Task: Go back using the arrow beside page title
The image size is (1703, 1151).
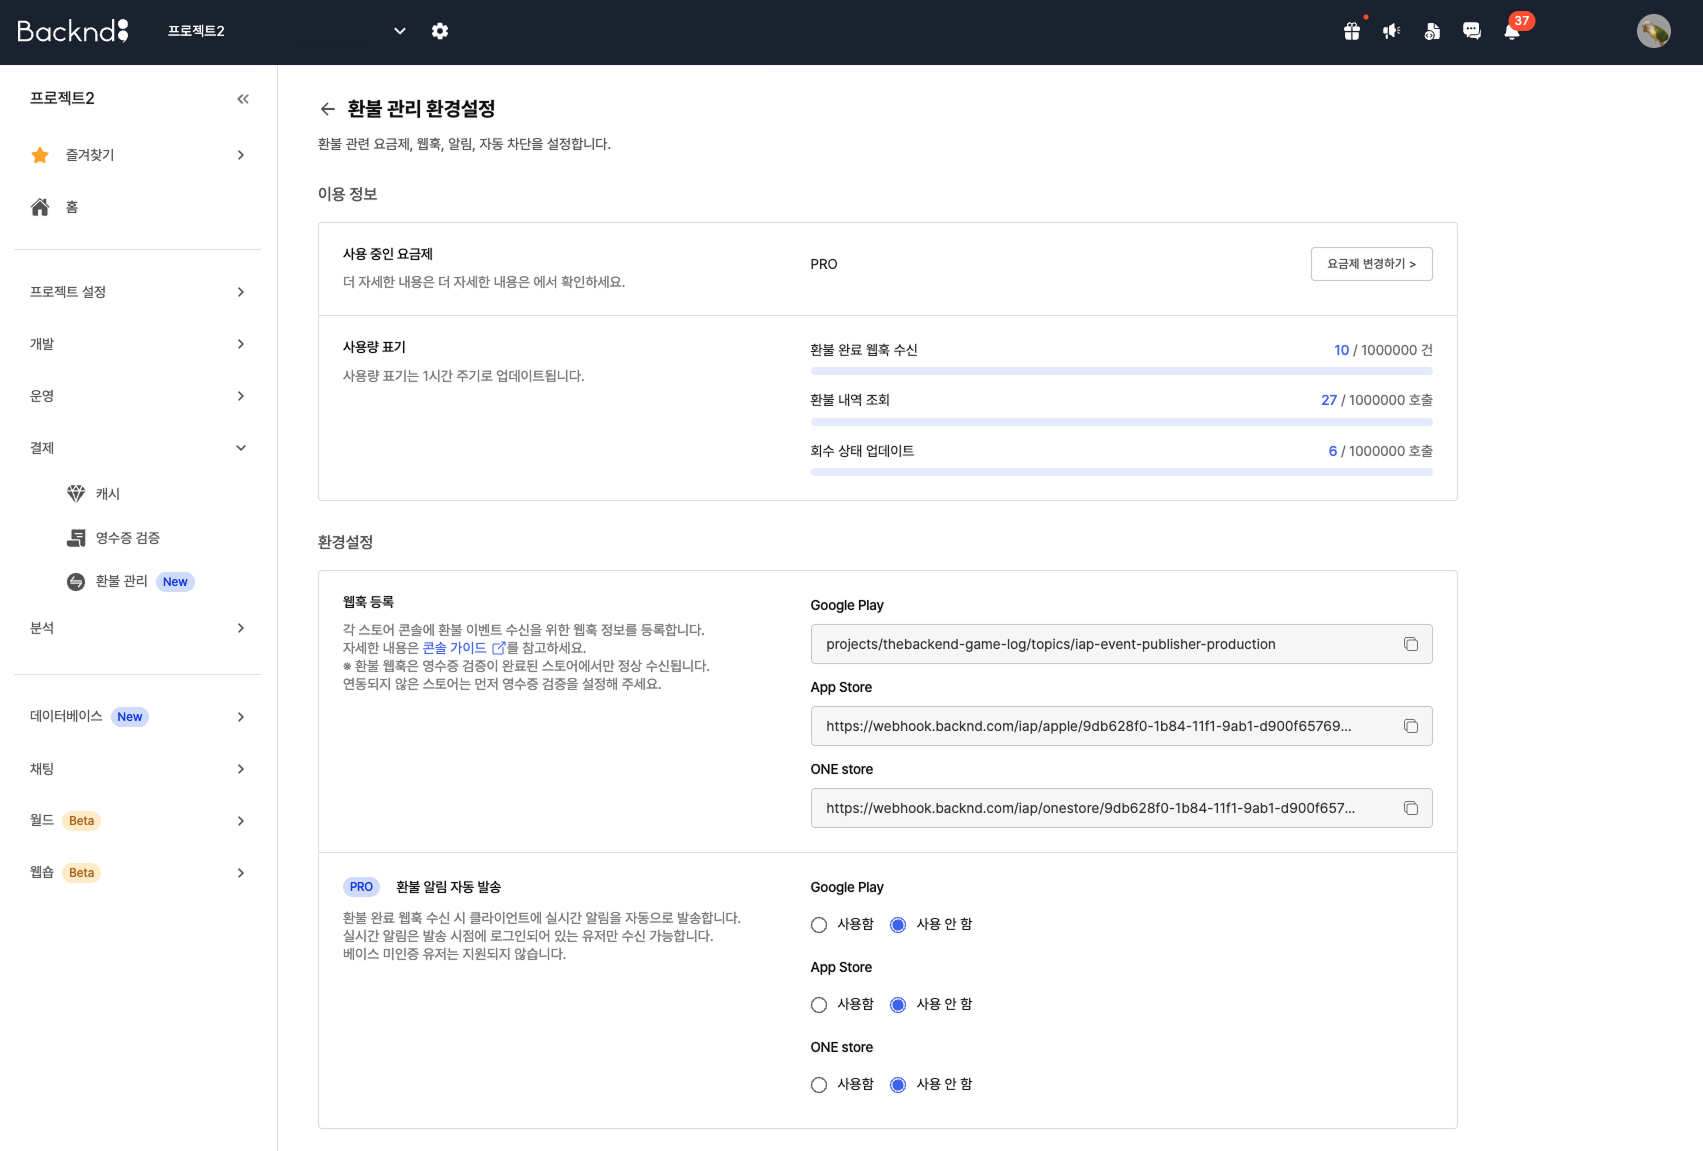Action: [x=327, y=109]
